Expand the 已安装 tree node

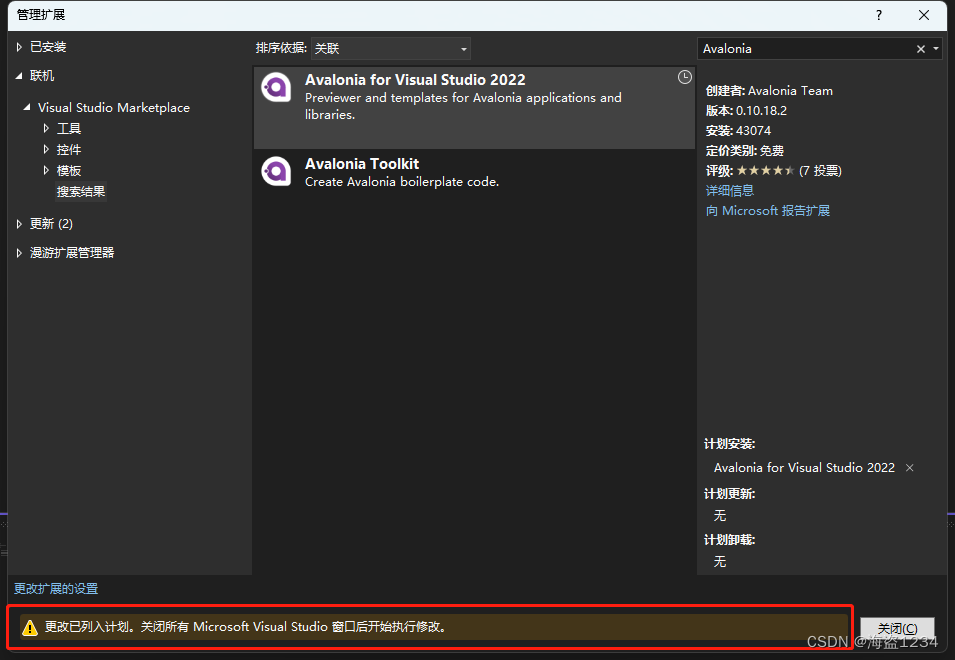[x=19, y=47]
